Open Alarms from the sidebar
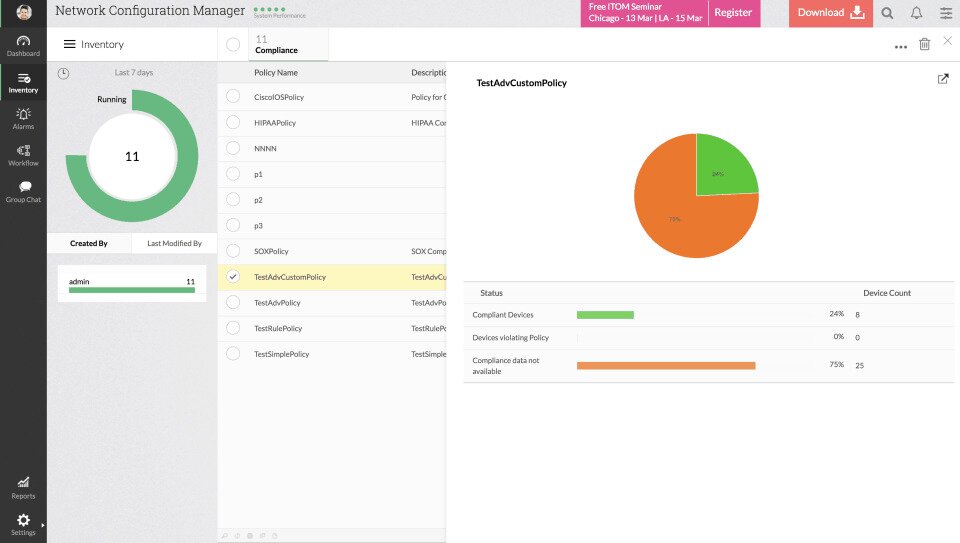 pos(23,118)
